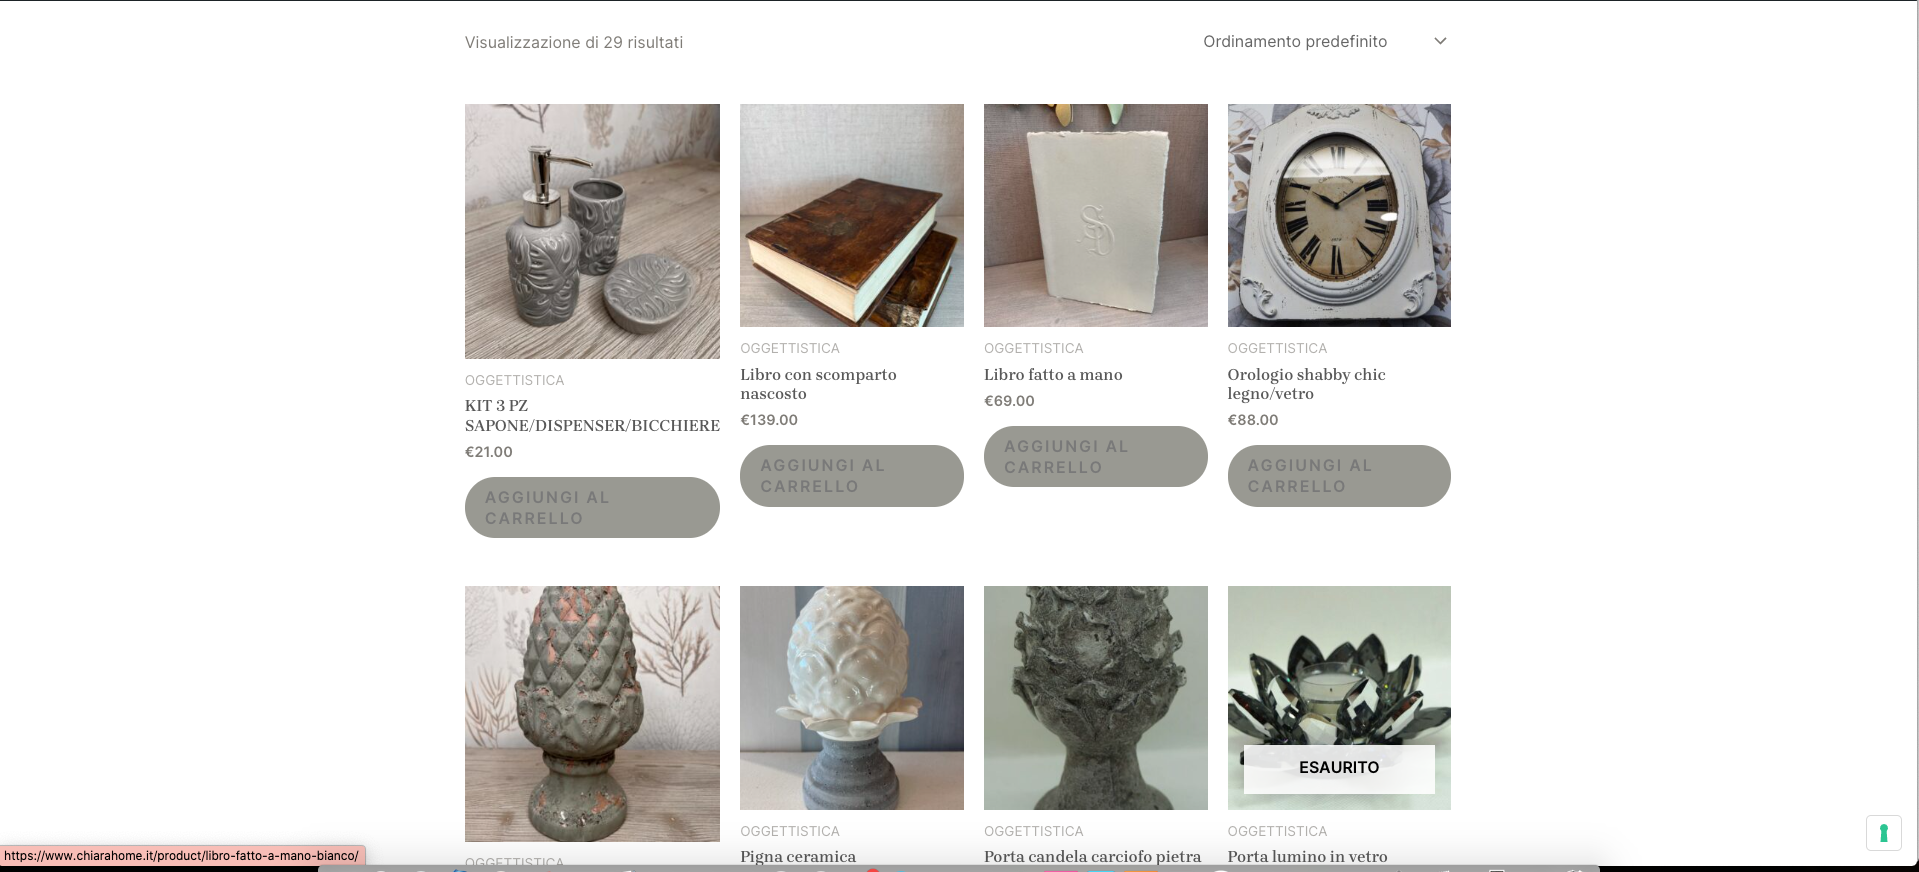Open the grey soap dispenser kit thumbnail
The height and width of the screenshot is (872, 1919).
coord(592,231)
